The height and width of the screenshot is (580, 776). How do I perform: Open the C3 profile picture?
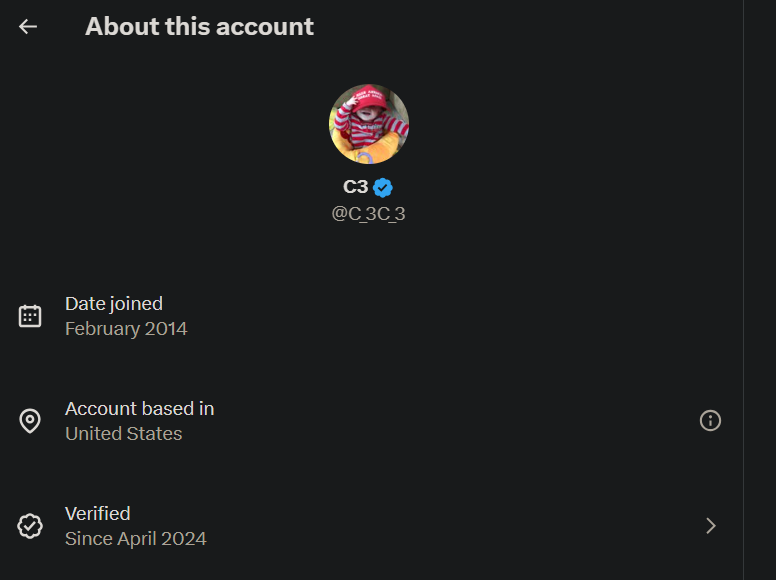(x=369, y=124)
